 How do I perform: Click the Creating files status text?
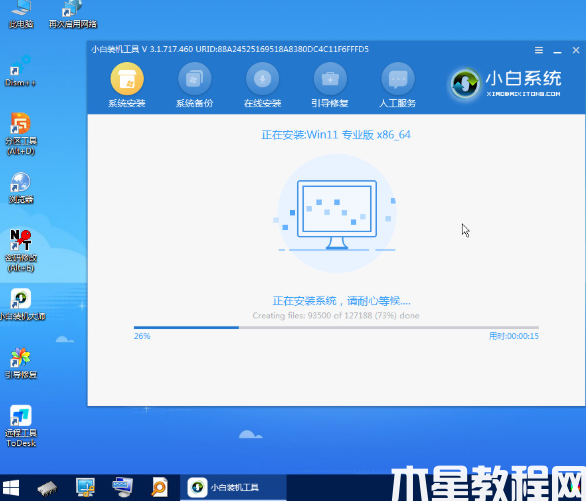click(x=336, y=315)
